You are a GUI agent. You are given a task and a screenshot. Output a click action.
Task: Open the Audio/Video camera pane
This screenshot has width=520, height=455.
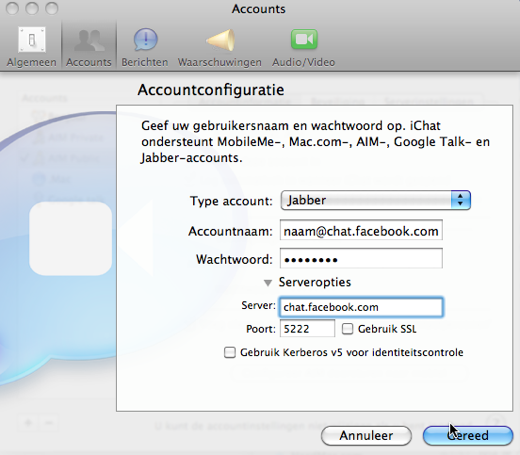(x=304, y=47)
